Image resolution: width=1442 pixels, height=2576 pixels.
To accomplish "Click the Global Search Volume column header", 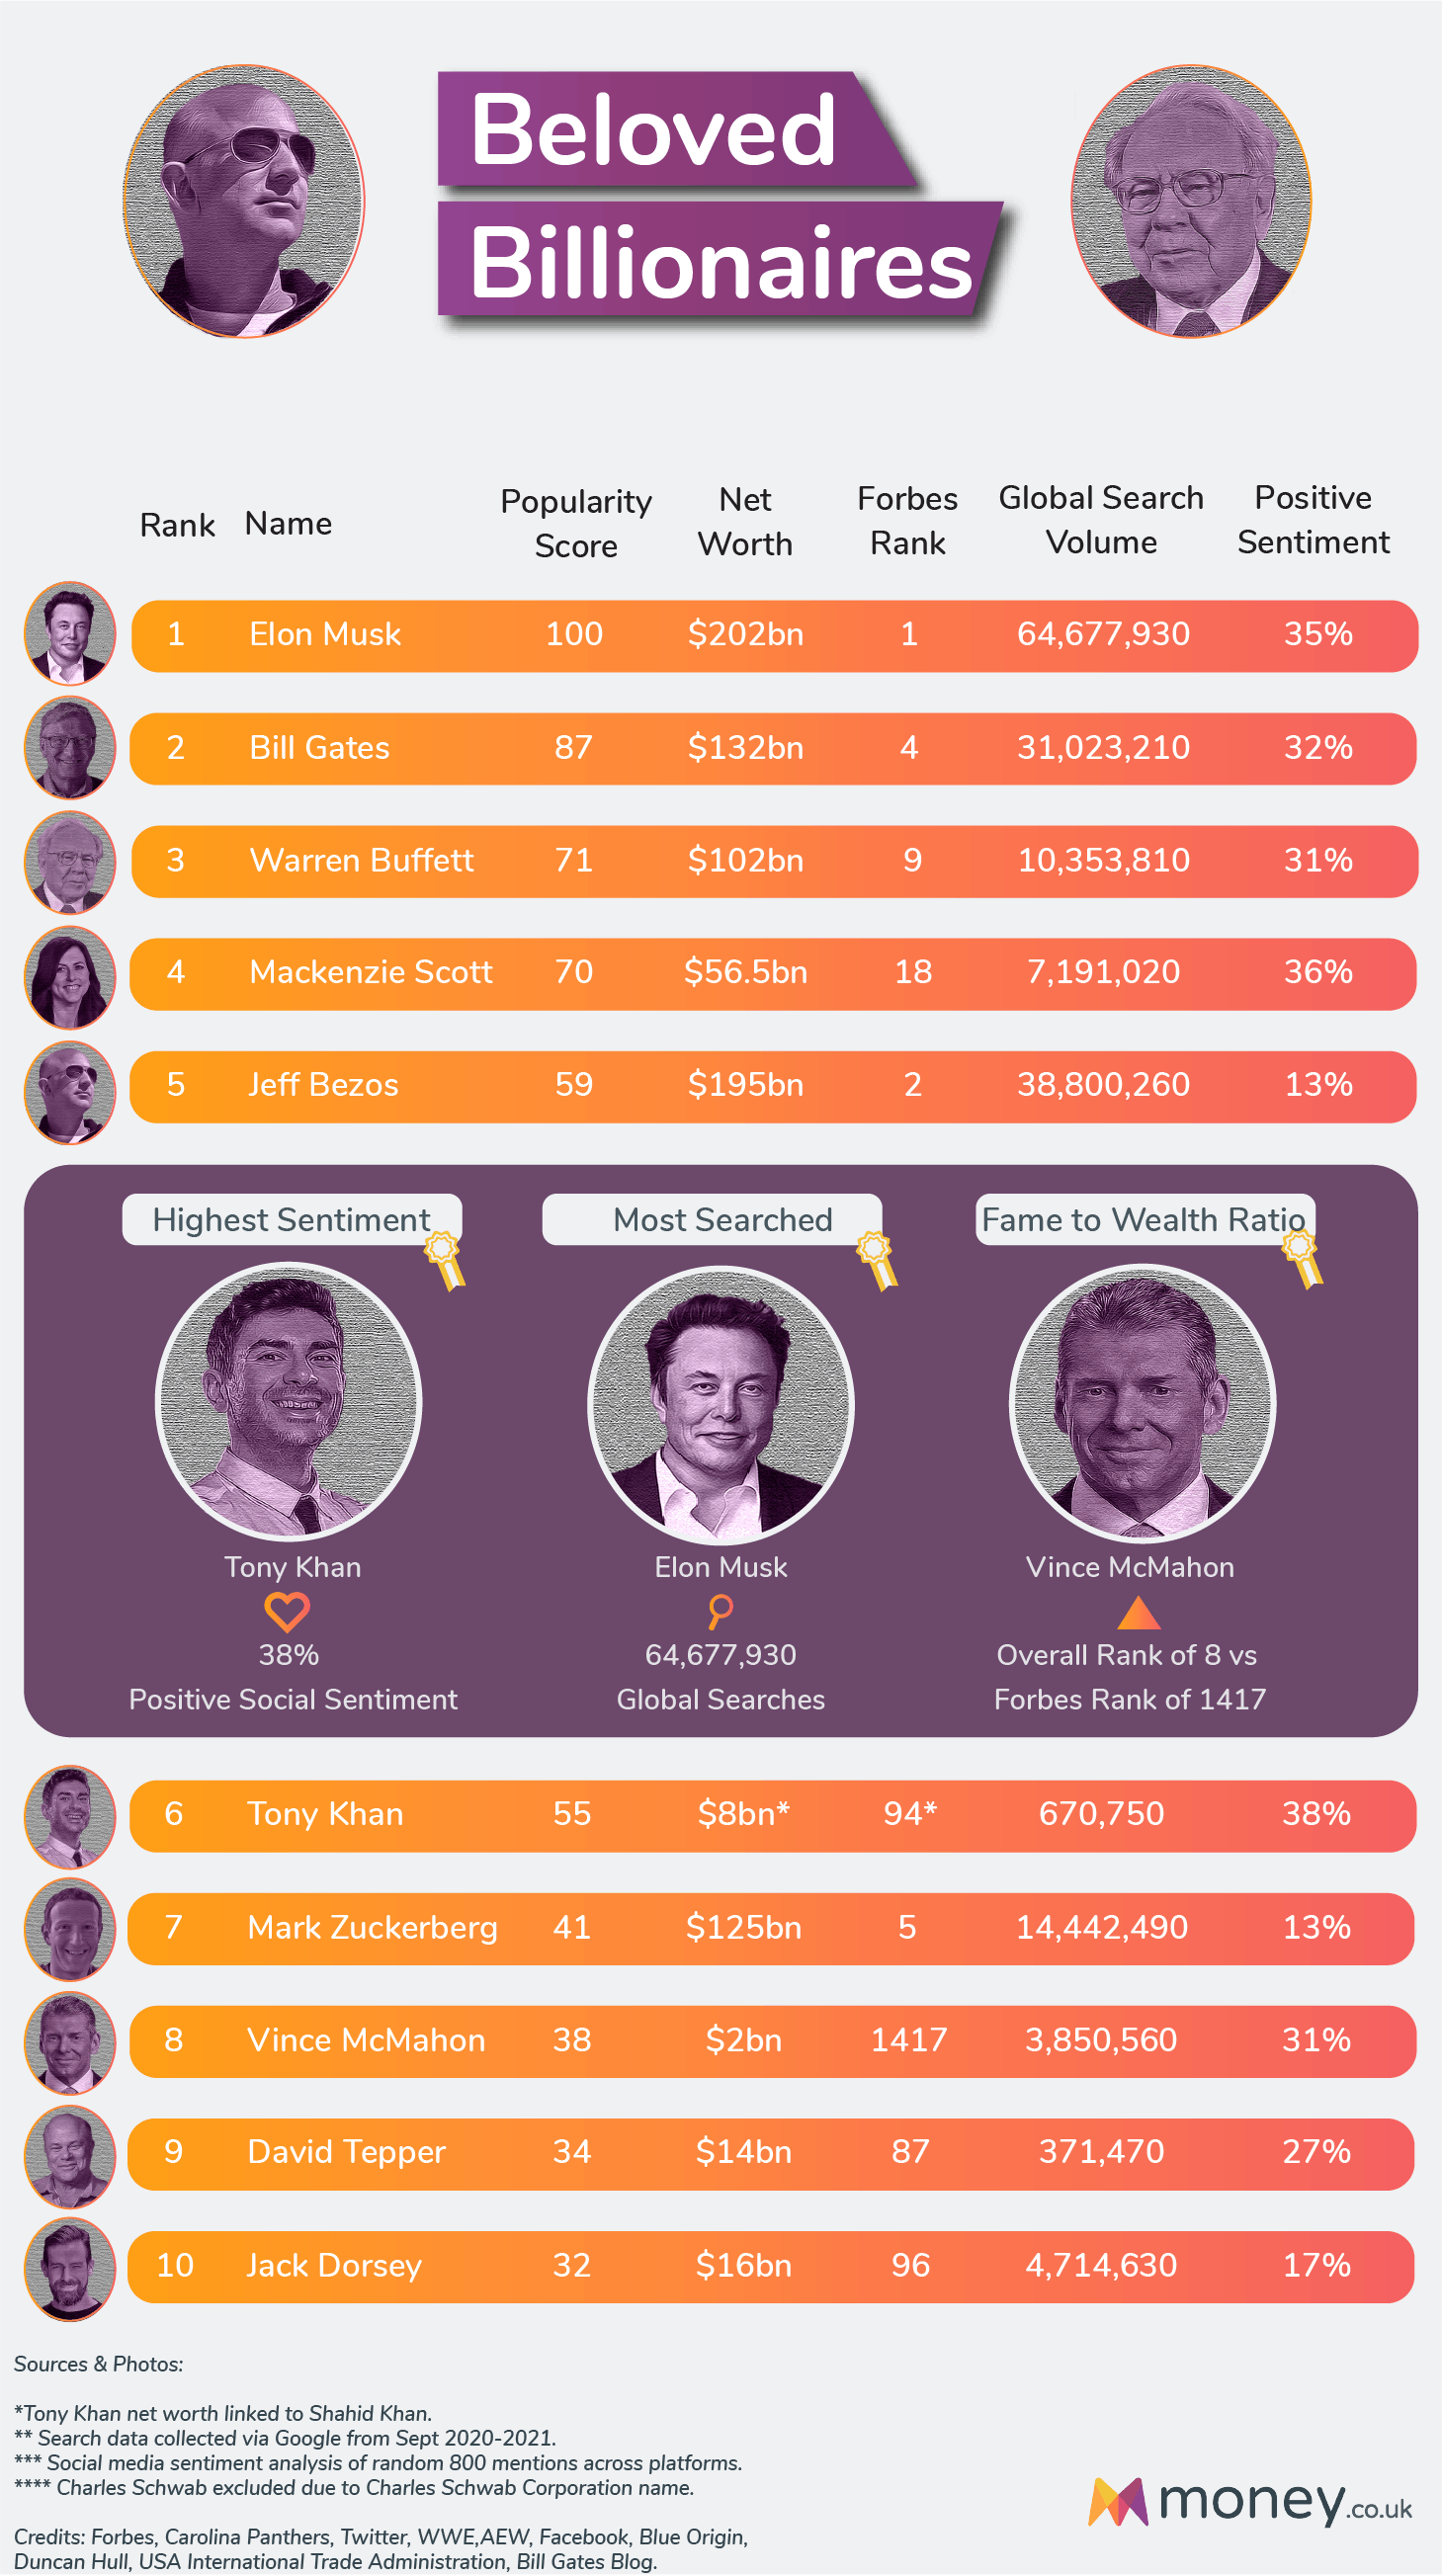I will (1101, 520).
